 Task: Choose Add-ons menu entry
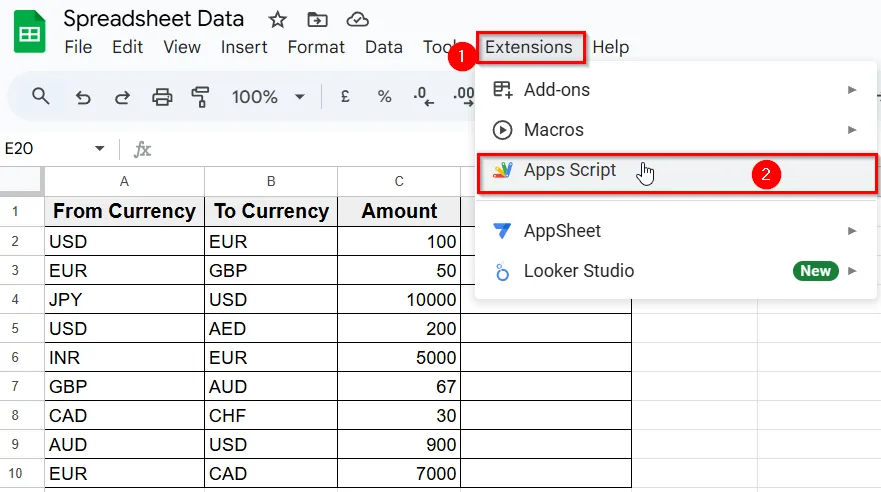click(x=676, y=90)
